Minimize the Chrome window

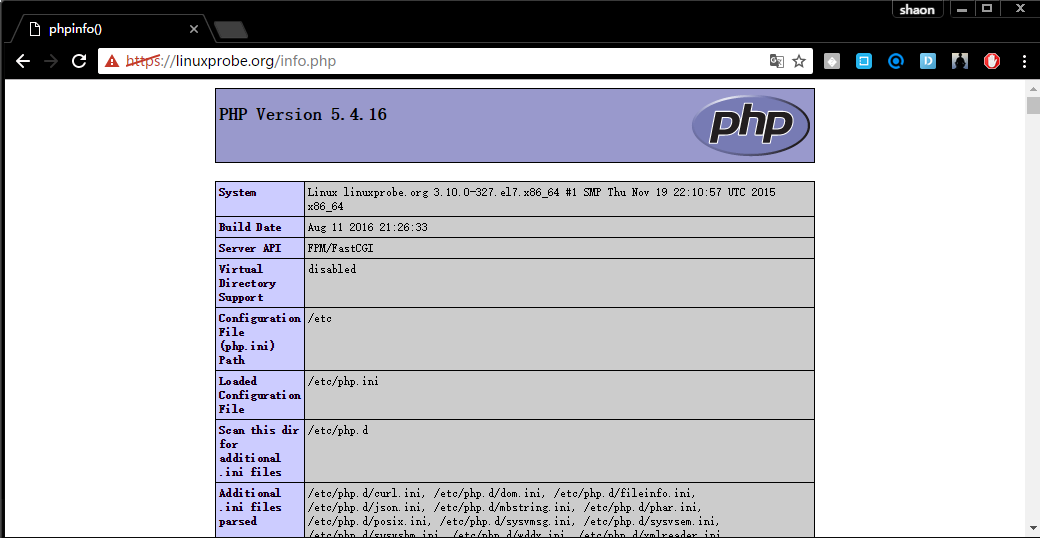pyautogui.click(x=962, y=9)
